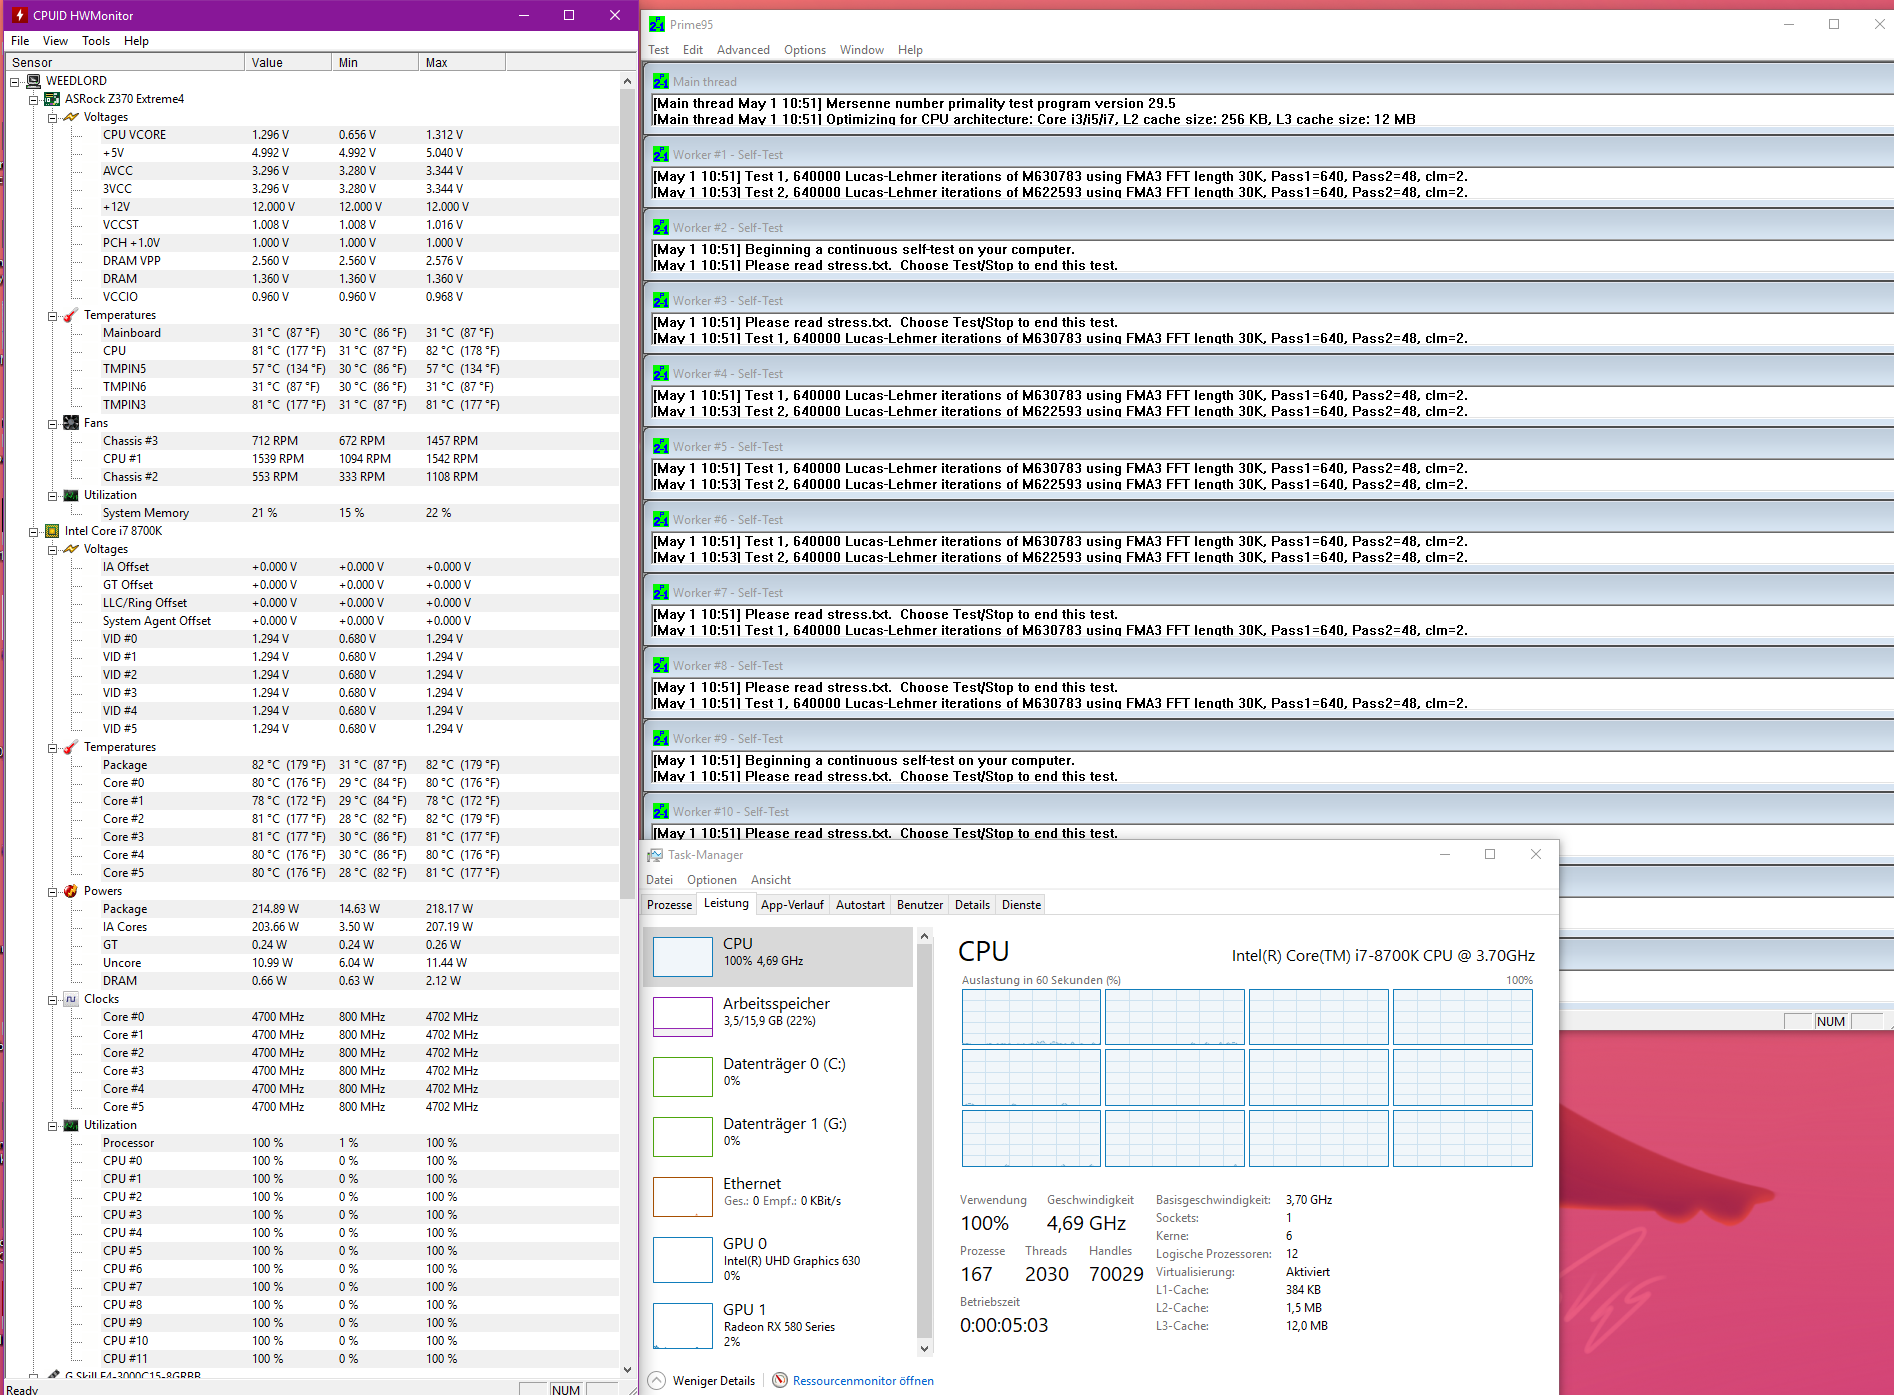The width and height of the screenshot is (1894, 1395).
Task: Collapse the Powers section
Action: (x=53, y=892)
